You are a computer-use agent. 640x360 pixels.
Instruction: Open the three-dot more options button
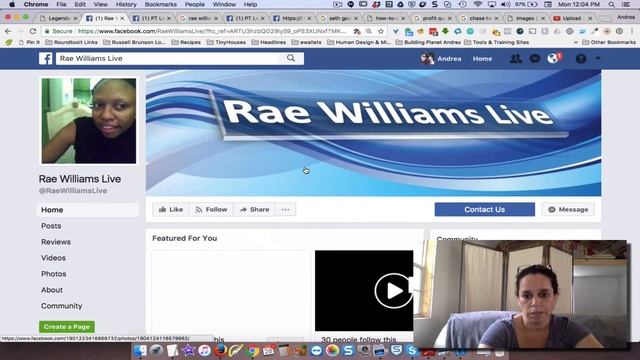285,209
